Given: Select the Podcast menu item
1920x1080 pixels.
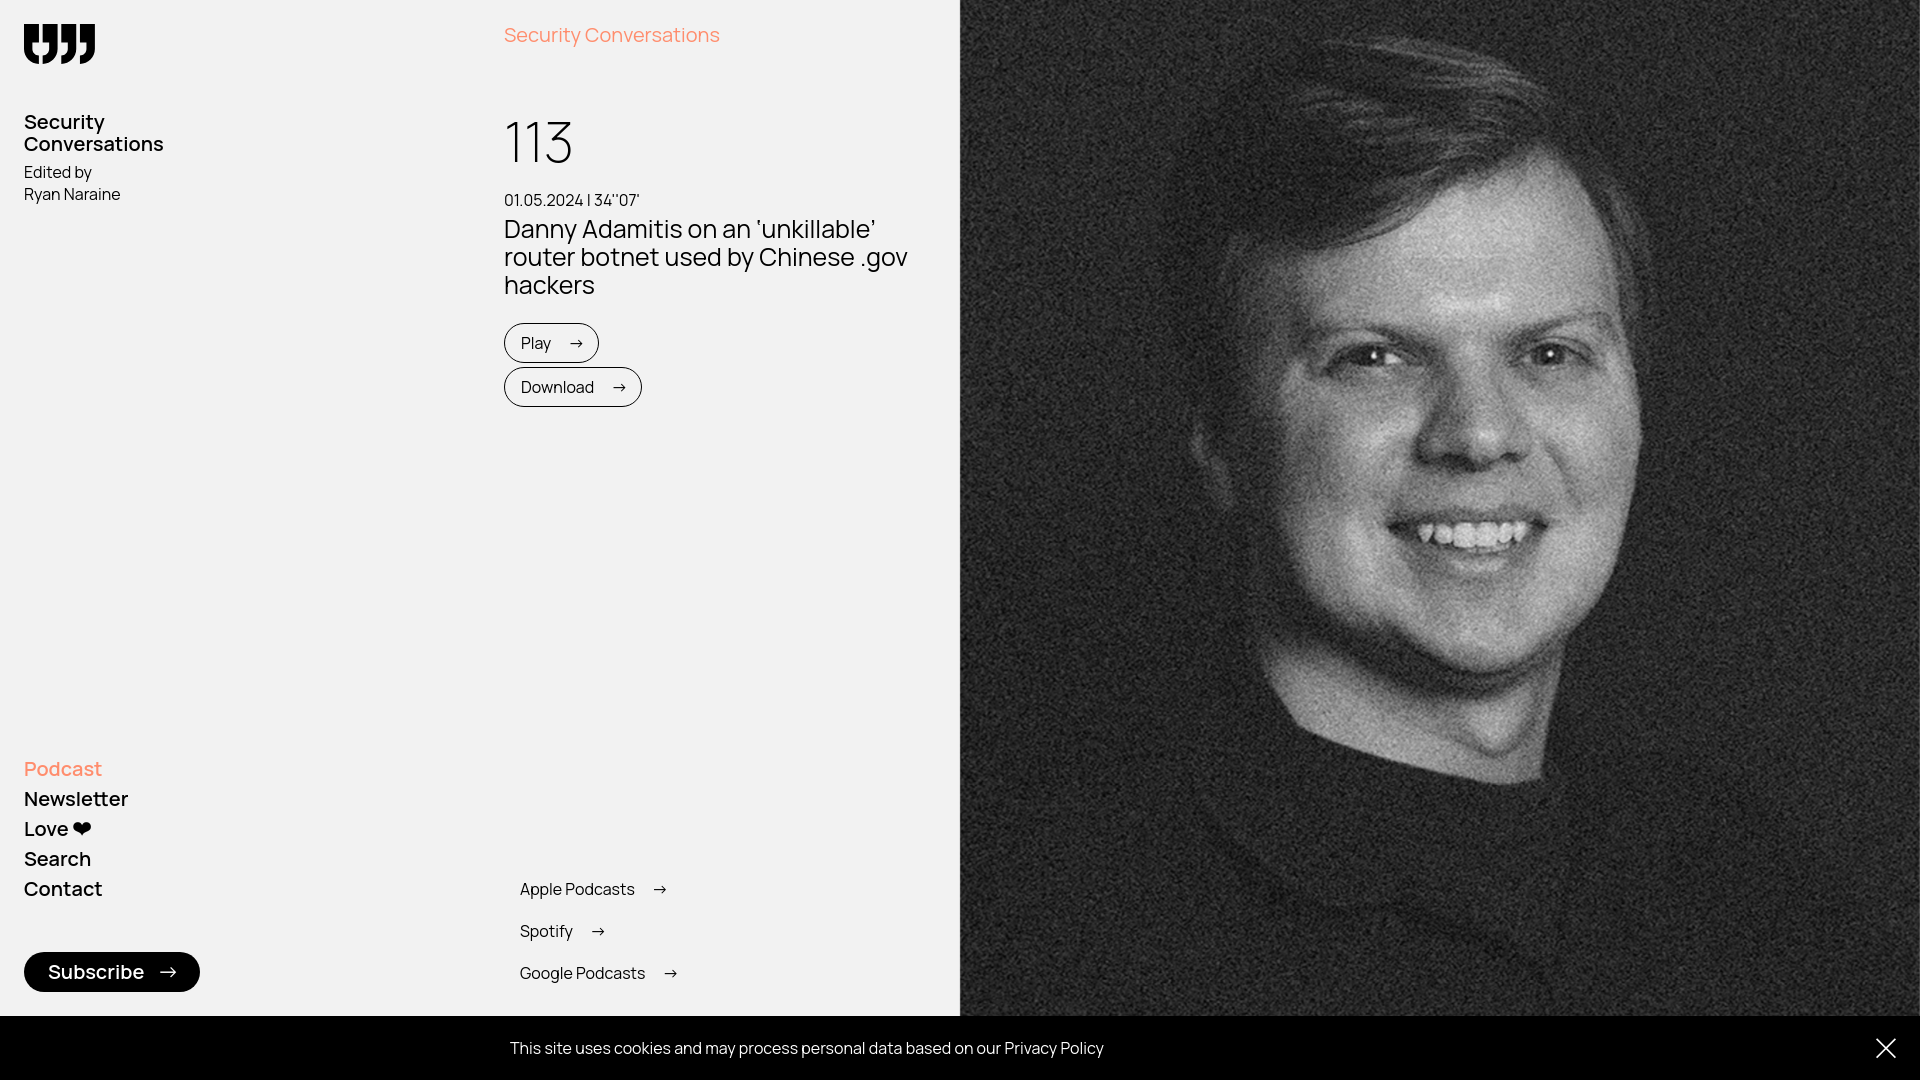Looking at the screenshot, I should [62, 767].
